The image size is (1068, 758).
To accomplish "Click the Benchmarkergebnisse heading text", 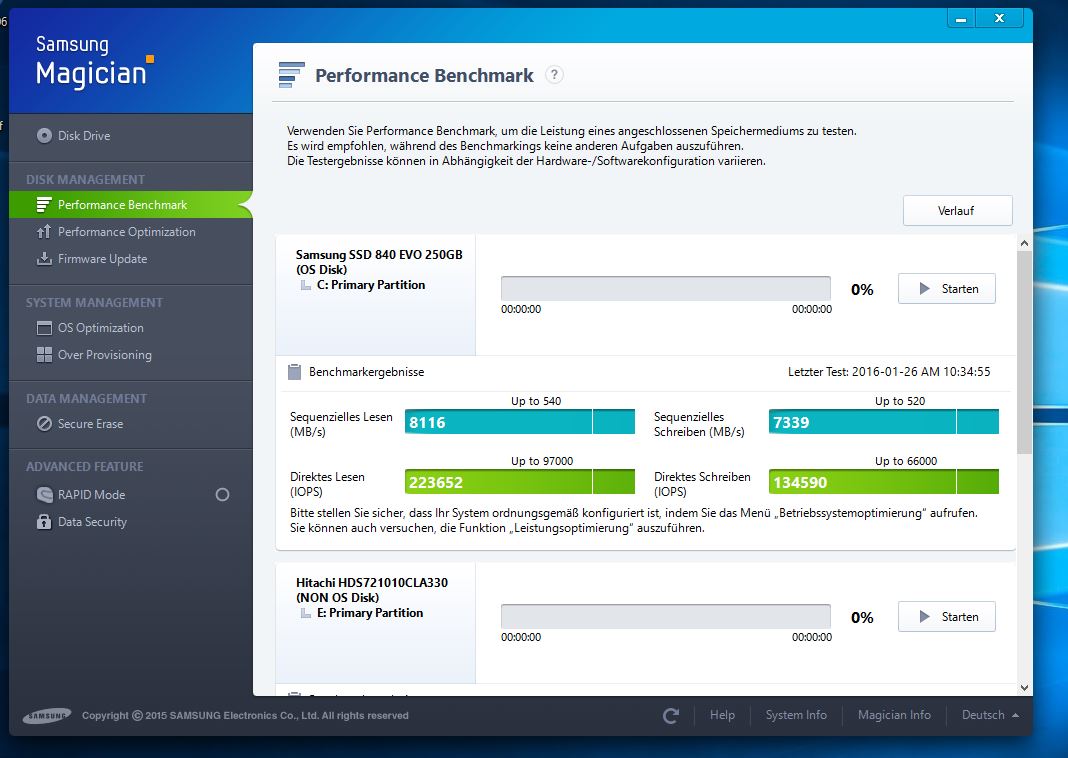I will pos(366,372).
